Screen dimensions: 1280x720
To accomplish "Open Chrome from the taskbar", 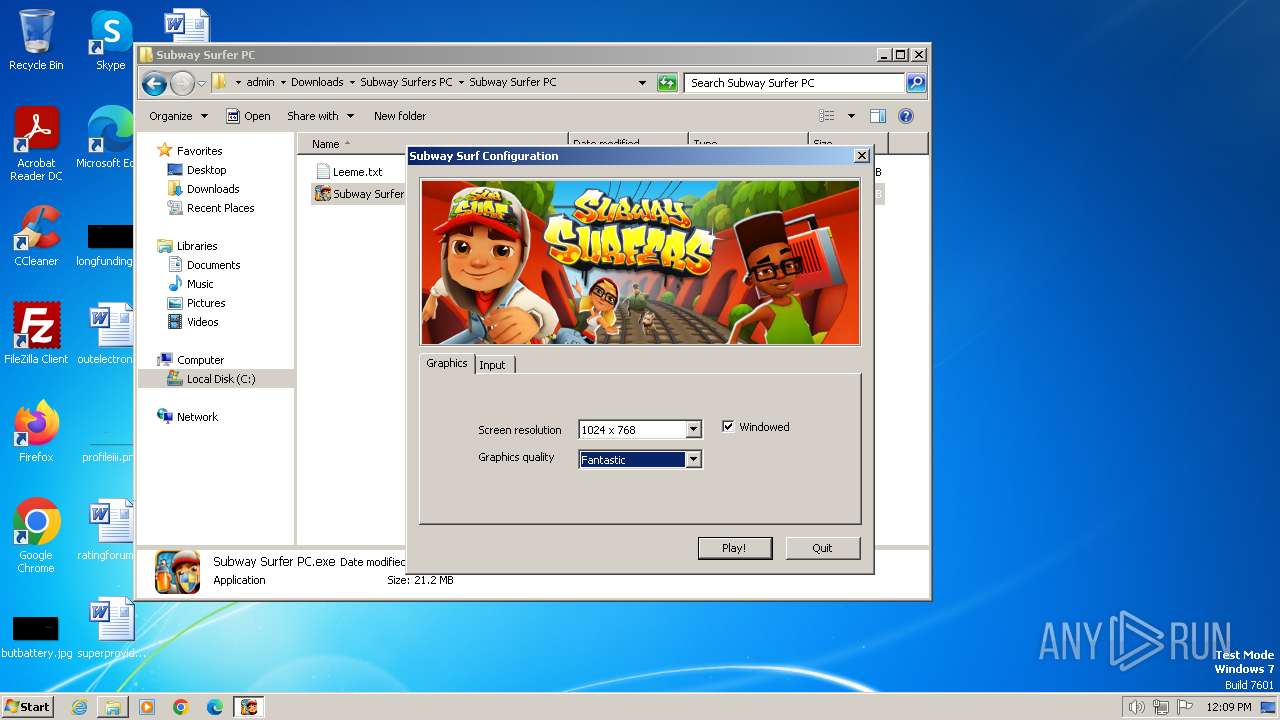I will click(x=181, y=707).
